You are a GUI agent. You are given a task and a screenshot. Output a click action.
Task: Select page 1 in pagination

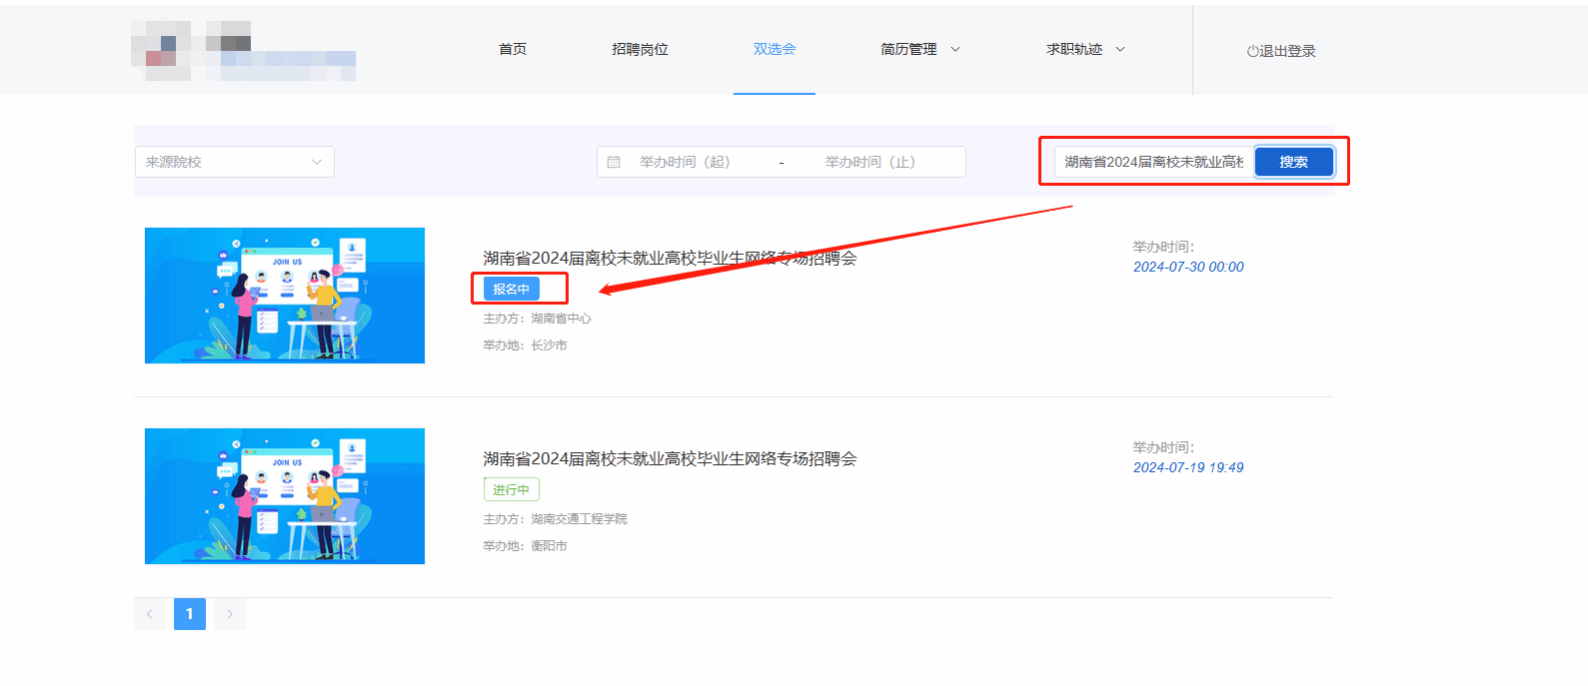189,614
